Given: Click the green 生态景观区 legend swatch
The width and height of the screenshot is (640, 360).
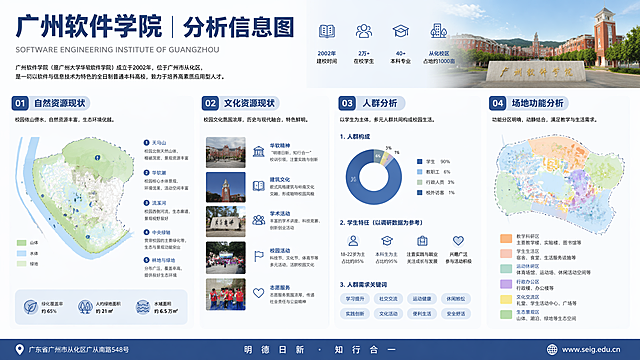Looking at the screenshot, I should pyautogui.click(x=506, y=314).
